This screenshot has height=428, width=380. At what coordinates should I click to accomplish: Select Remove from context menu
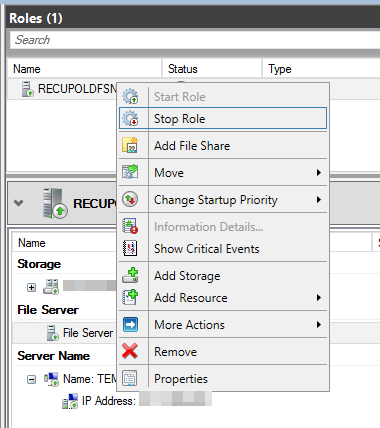(223, 352)
